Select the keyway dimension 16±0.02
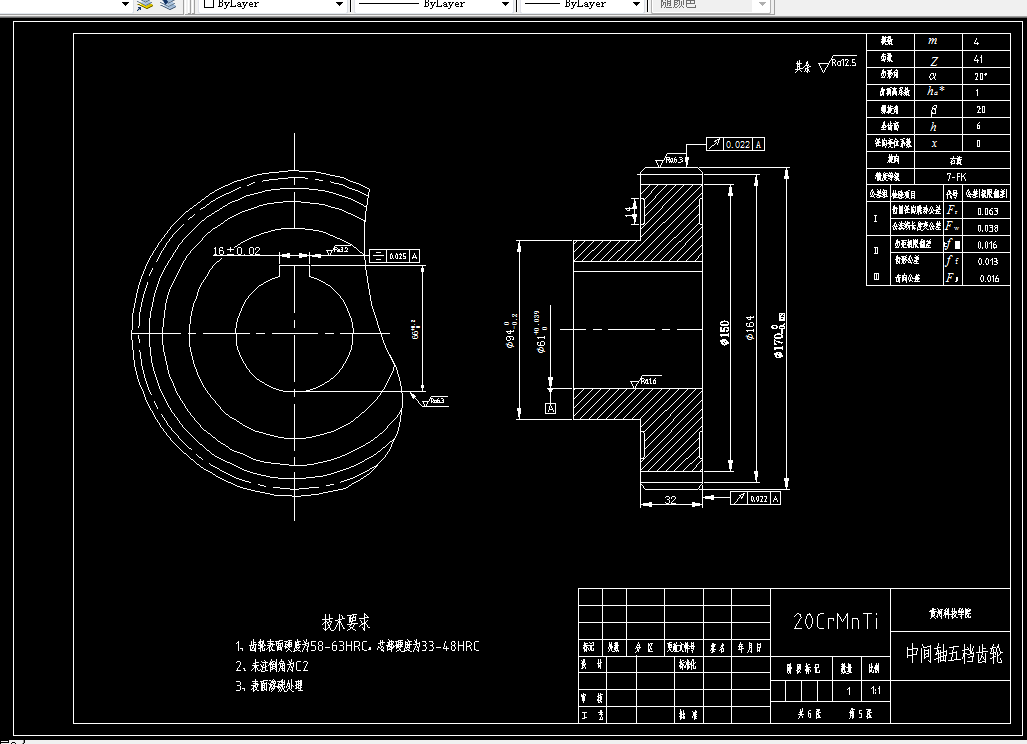This screenshot has width=1027, height=744. pyautogui.click(x=236, y=251)
